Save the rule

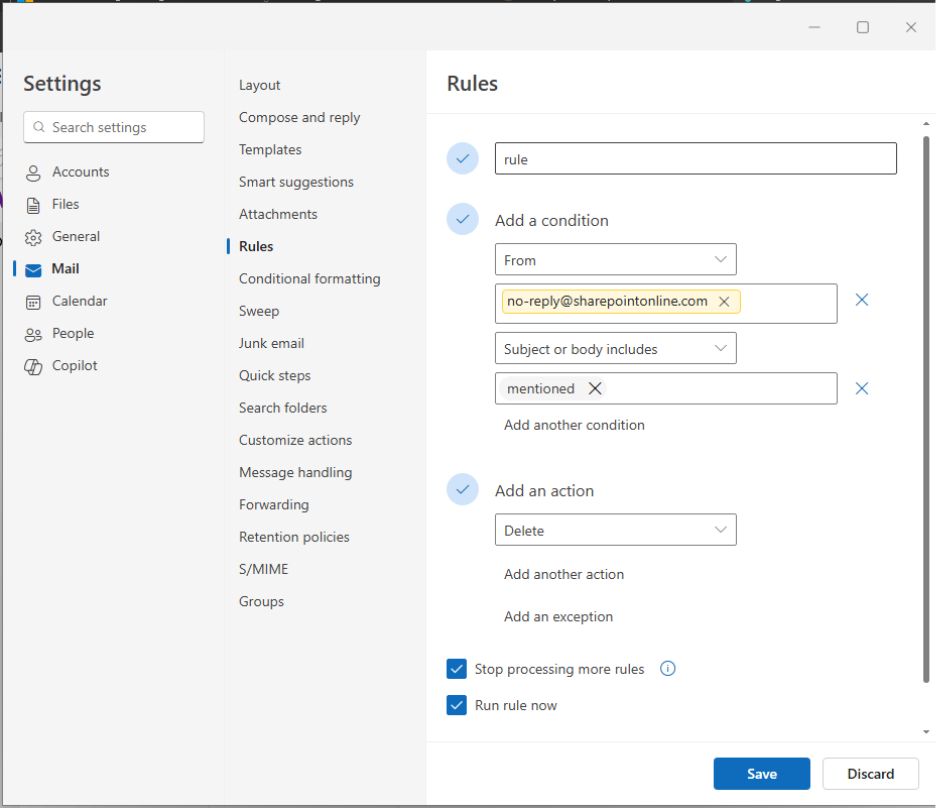[762, 773]
